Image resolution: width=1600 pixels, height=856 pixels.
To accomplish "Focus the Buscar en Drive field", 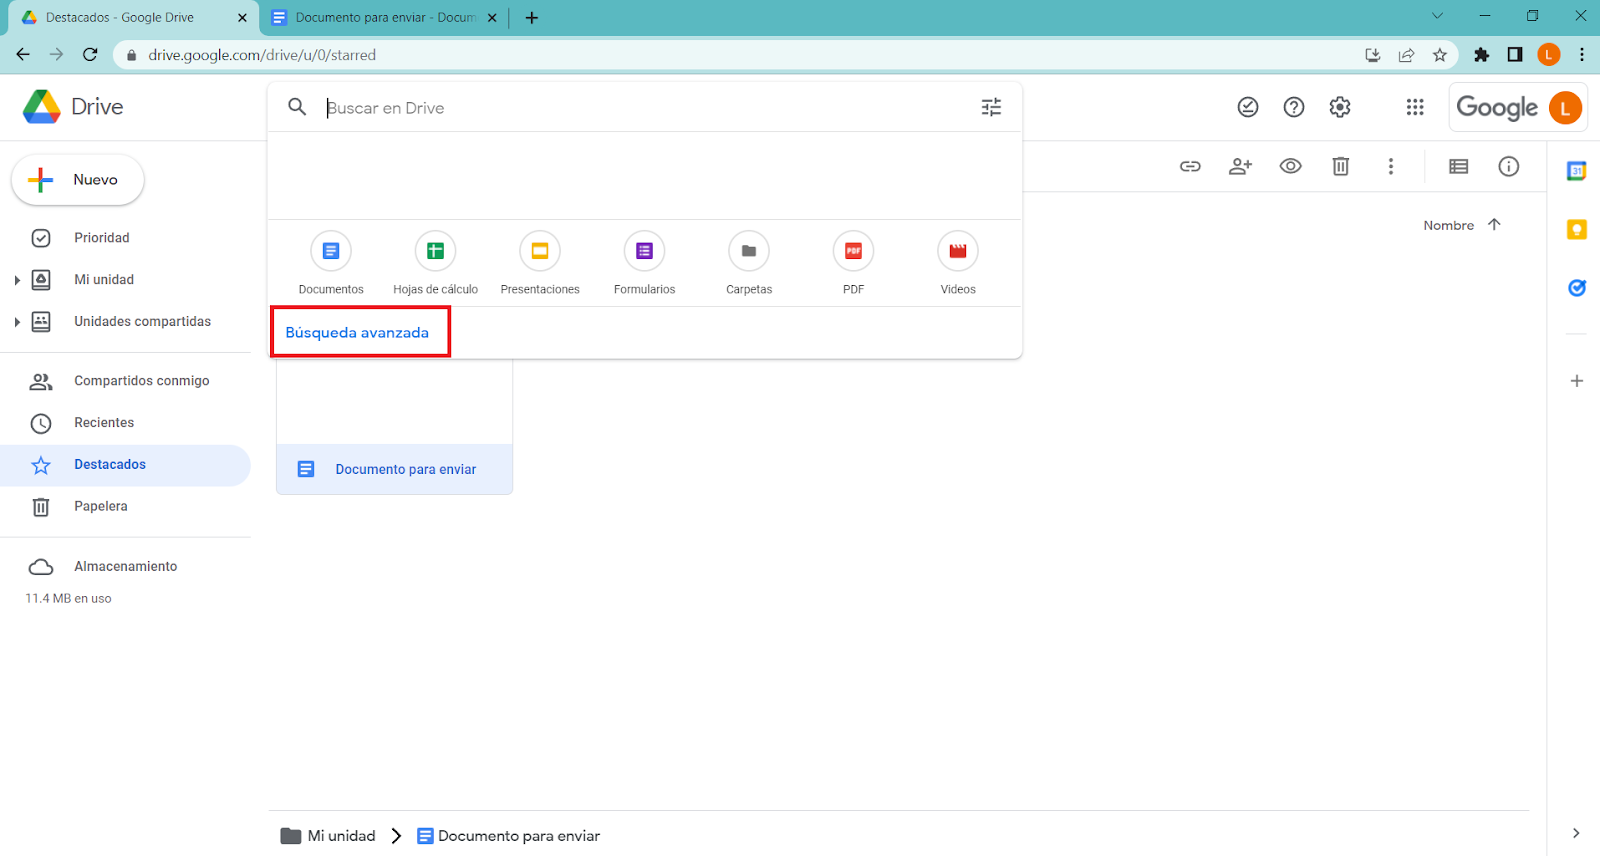I will [x=645, y=108].
